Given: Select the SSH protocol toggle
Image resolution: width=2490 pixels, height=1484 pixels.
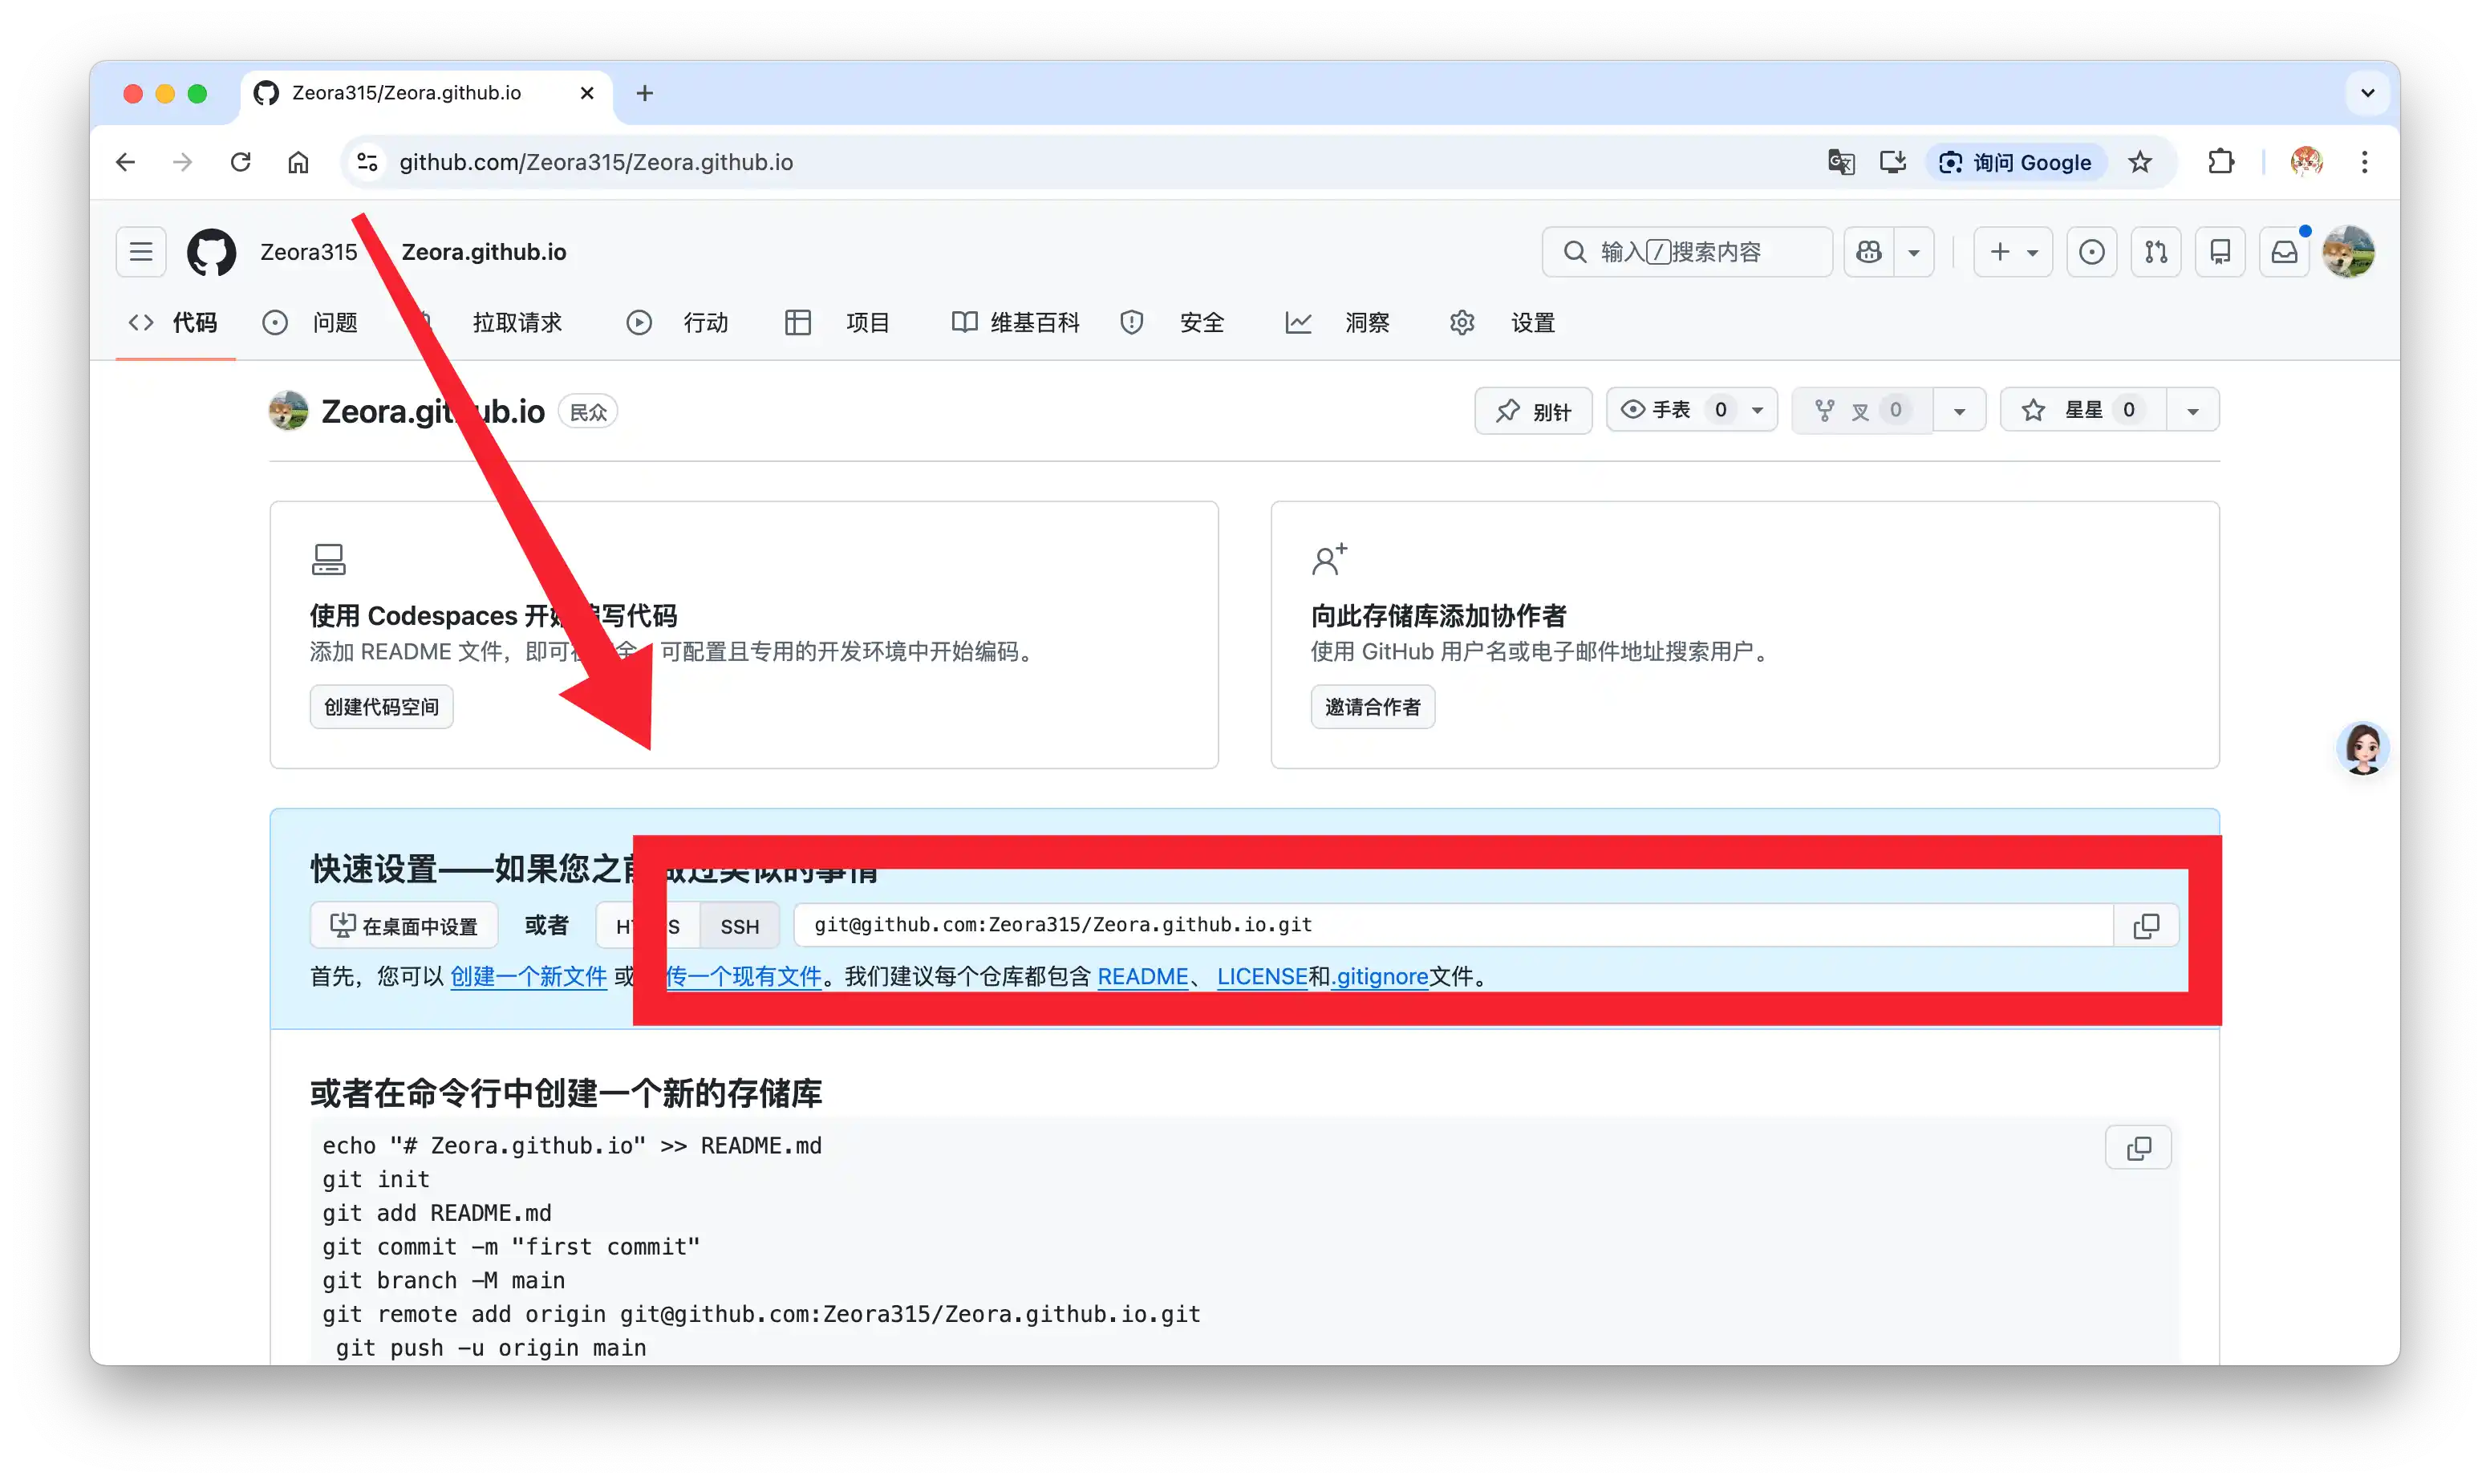Looking at the screenshot, I should [x=739, y=926].
